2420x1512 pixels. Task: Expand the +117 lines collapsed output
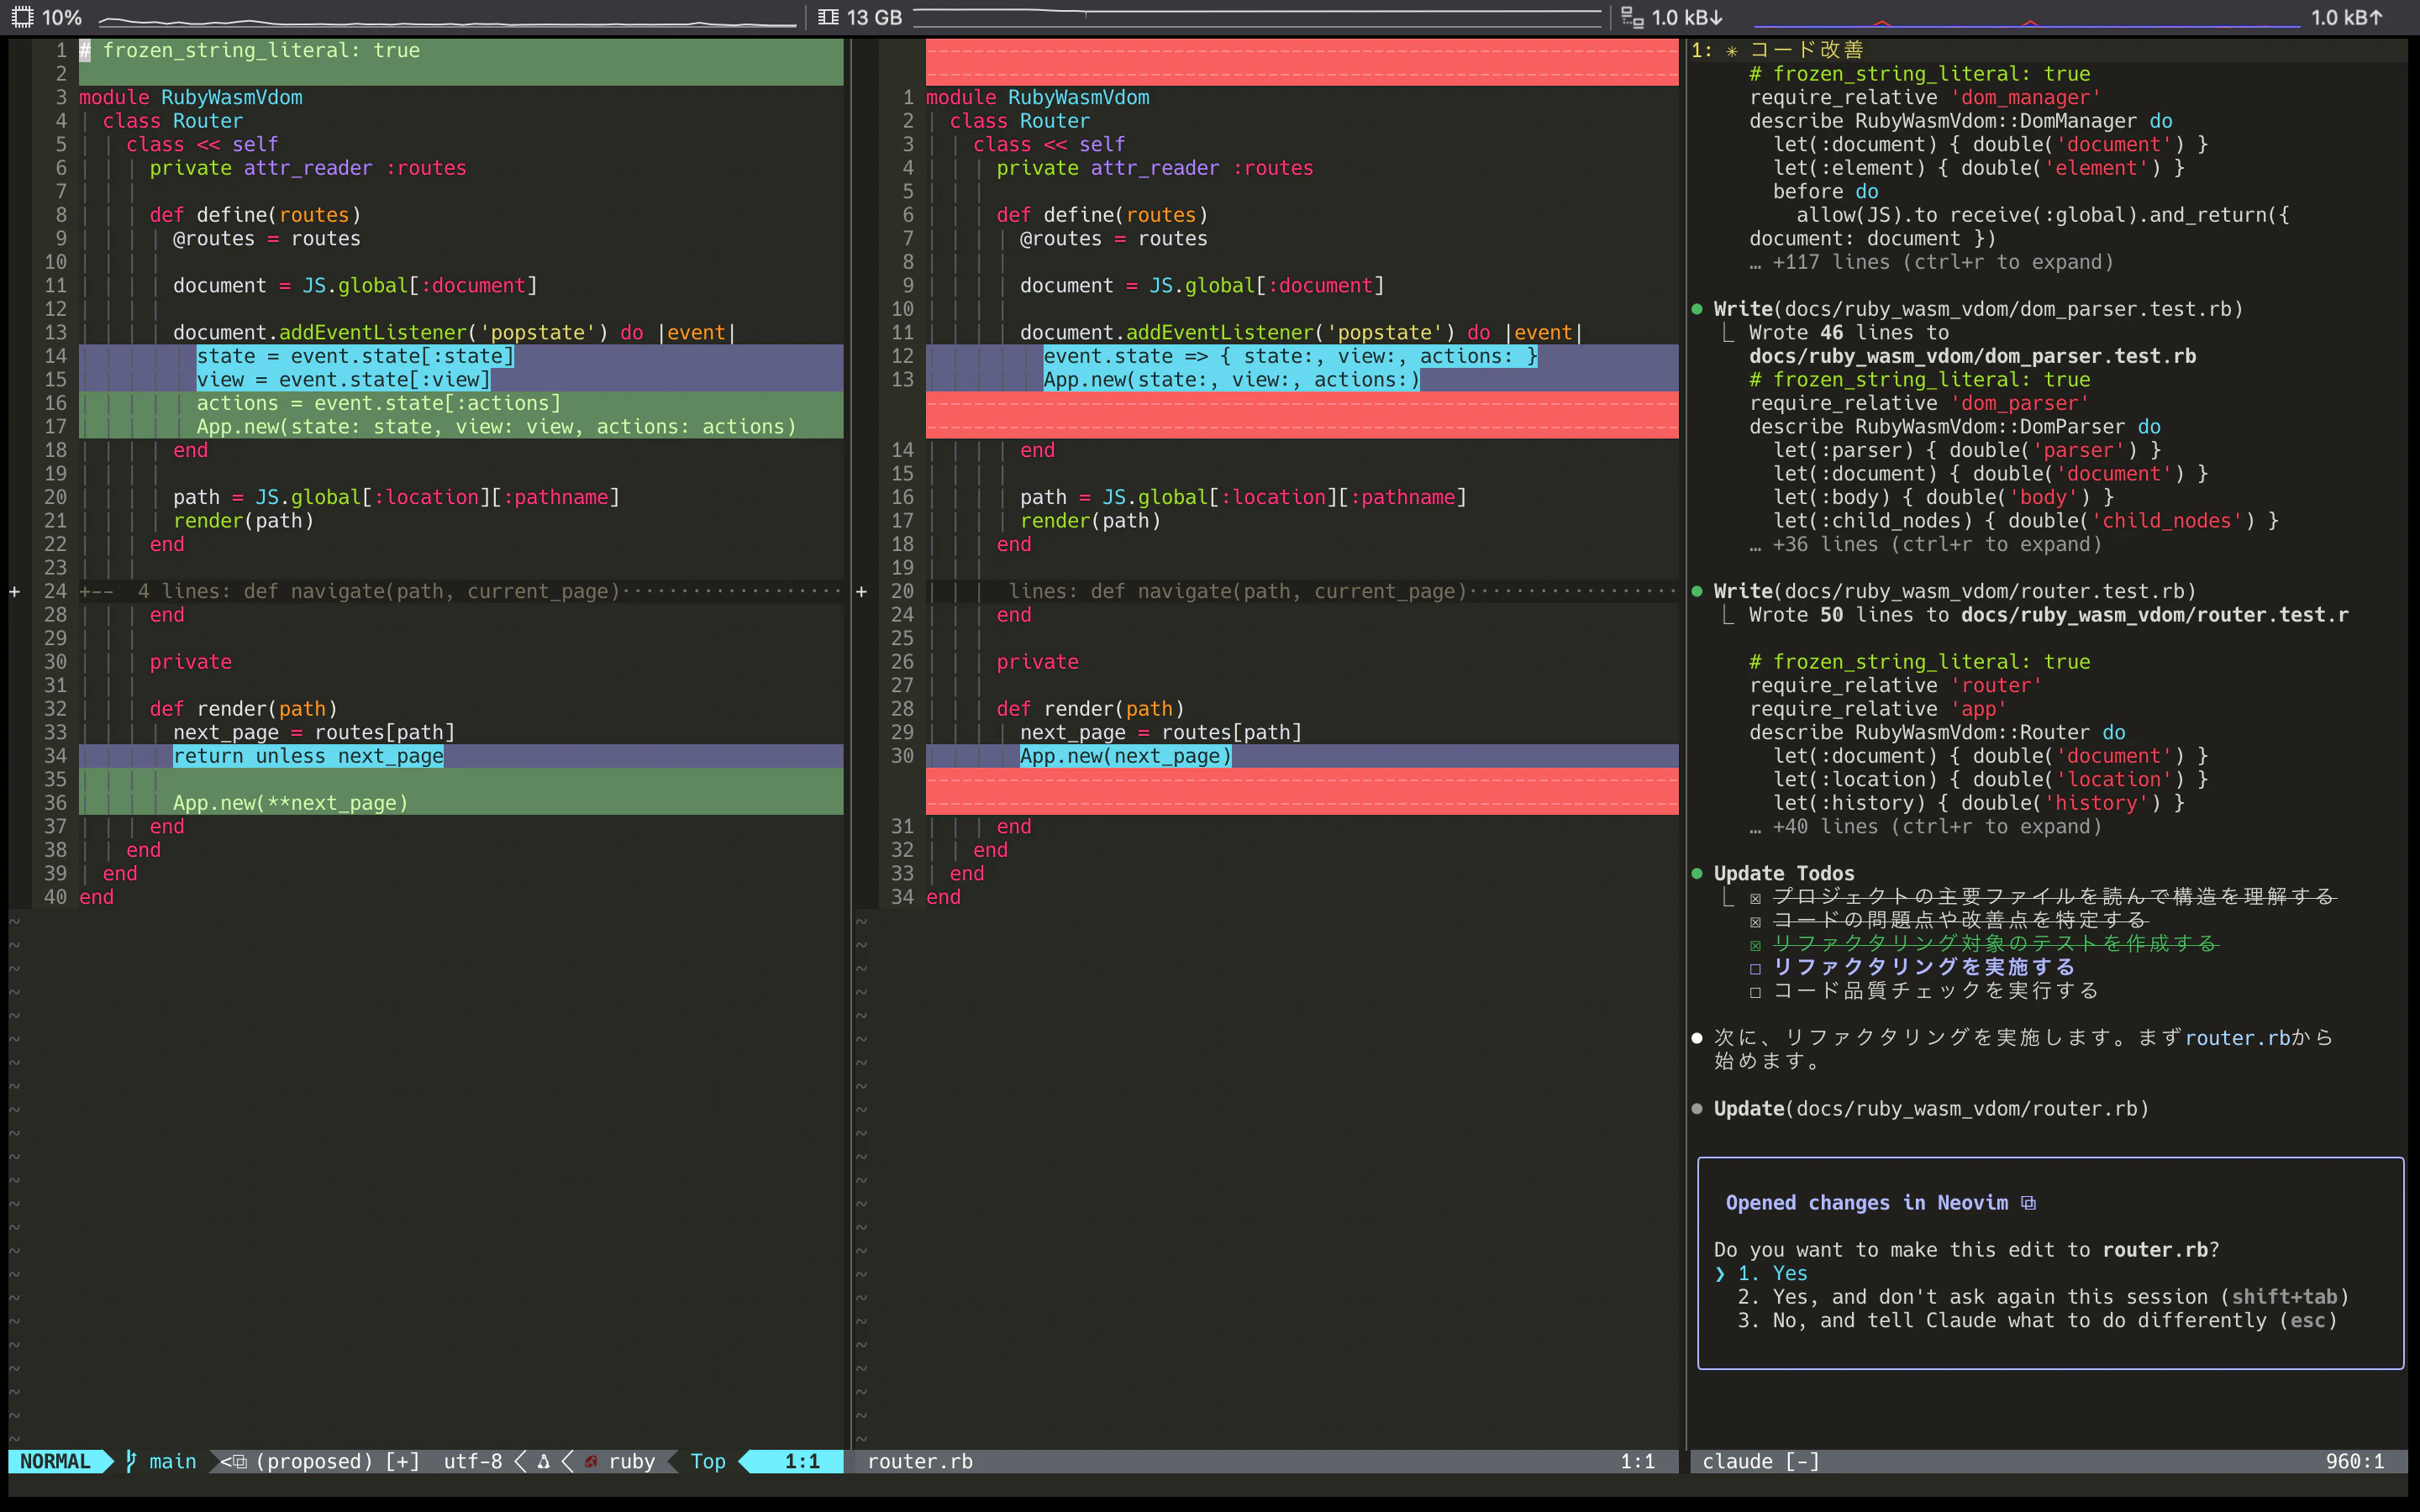pos(1931,262)
